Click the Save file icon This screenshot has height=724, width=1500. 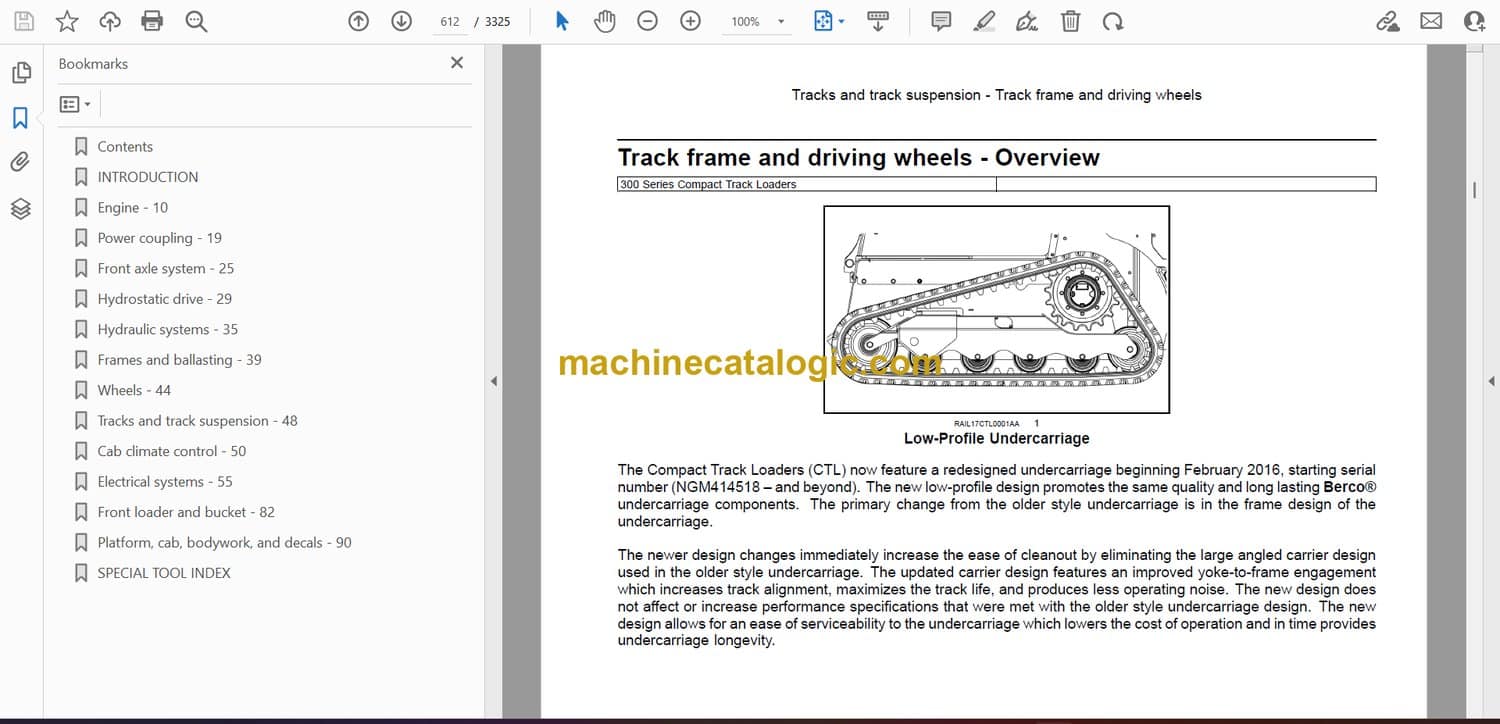(x=24, y=21)
